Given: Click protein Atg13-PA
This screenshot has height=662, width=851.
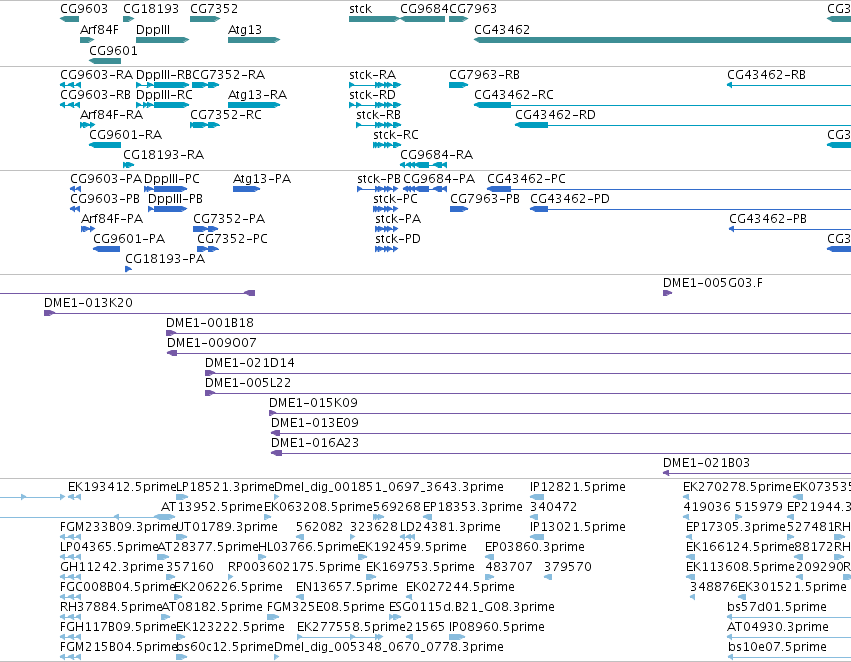Looking at the screenshot, I should pyautogui.click(x=246, y=189).
